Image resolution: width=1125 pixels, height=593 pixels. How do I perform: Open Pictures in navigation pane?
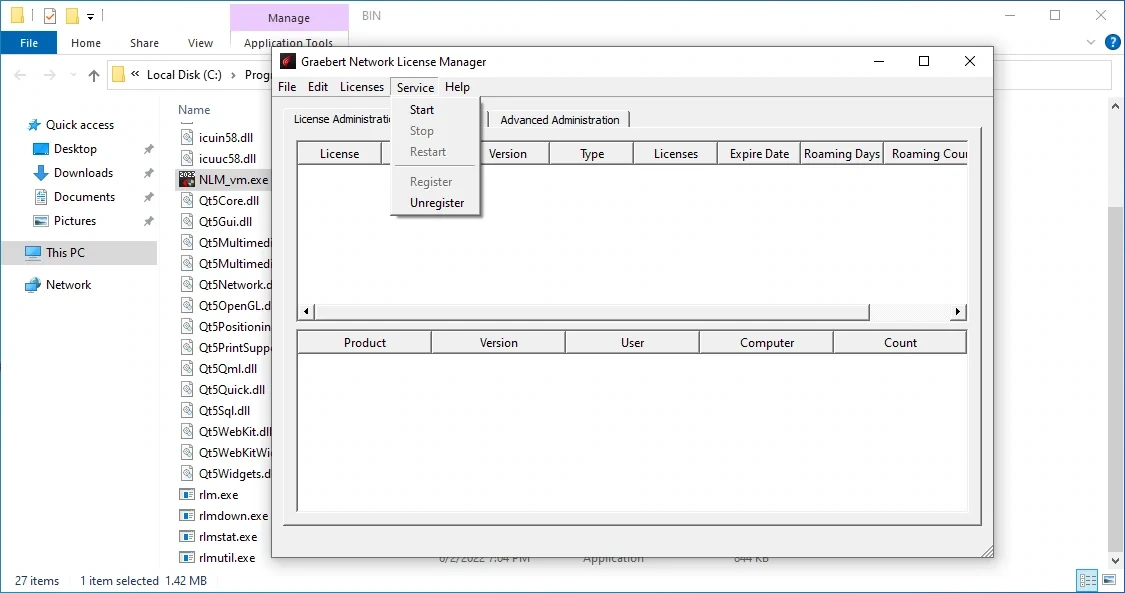tap(75, 221)
